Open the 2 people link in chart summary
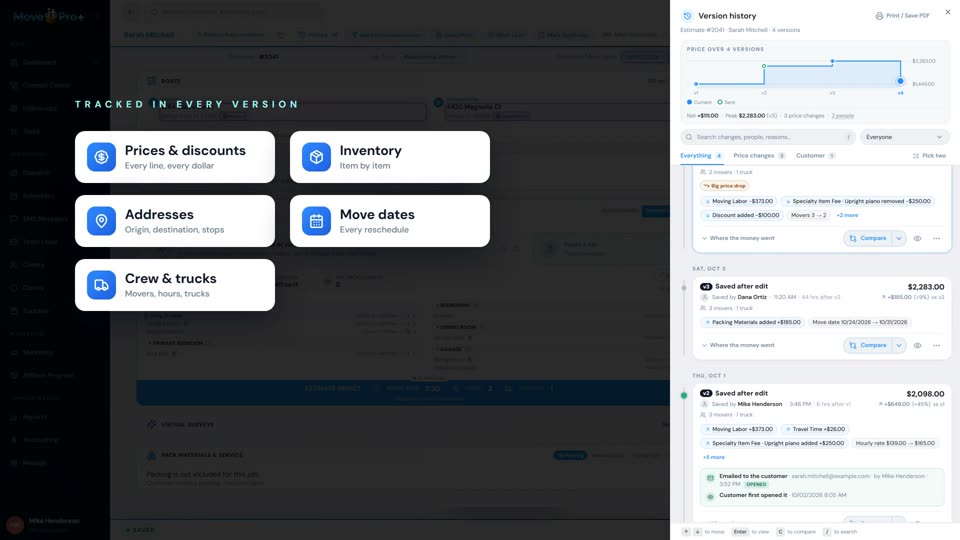The height and width of the screenshot is (540, 960). 842,116
